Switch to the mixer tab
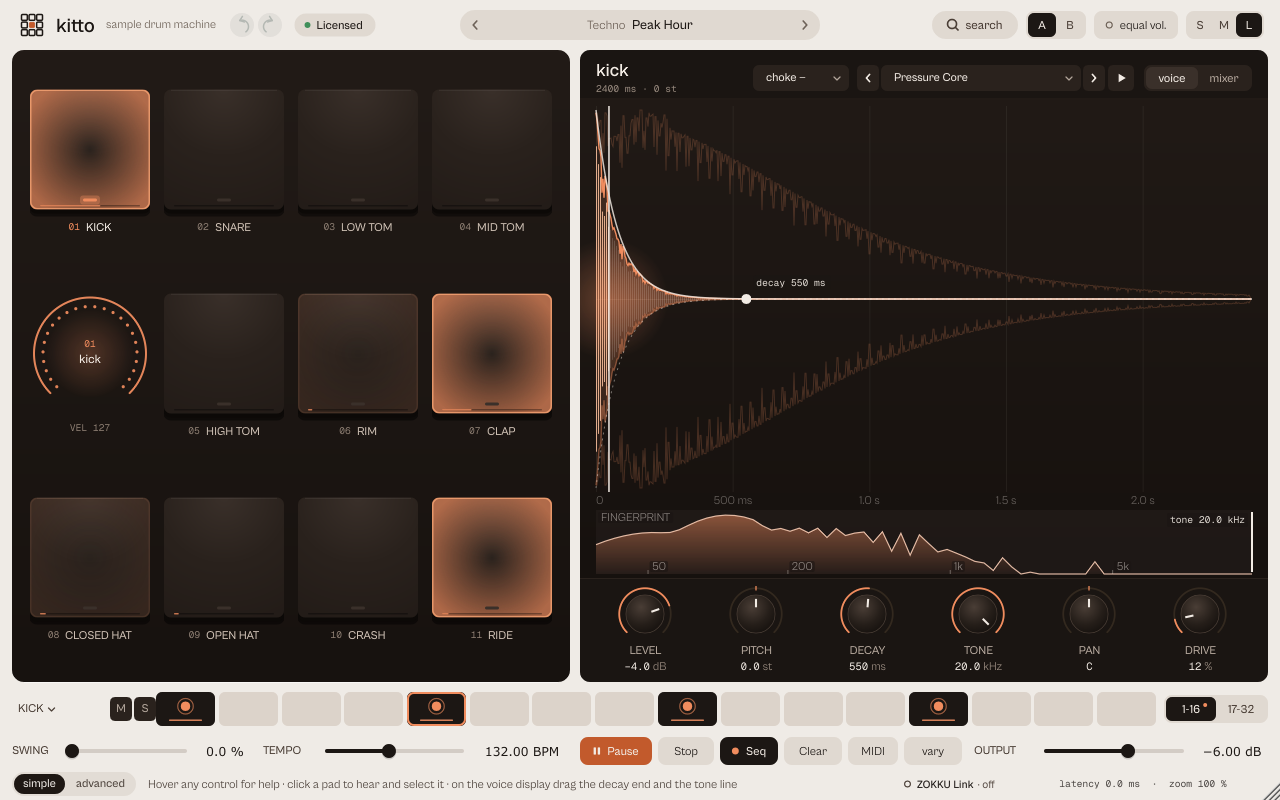This screenshot has height=800, width=1280. 1224,78
